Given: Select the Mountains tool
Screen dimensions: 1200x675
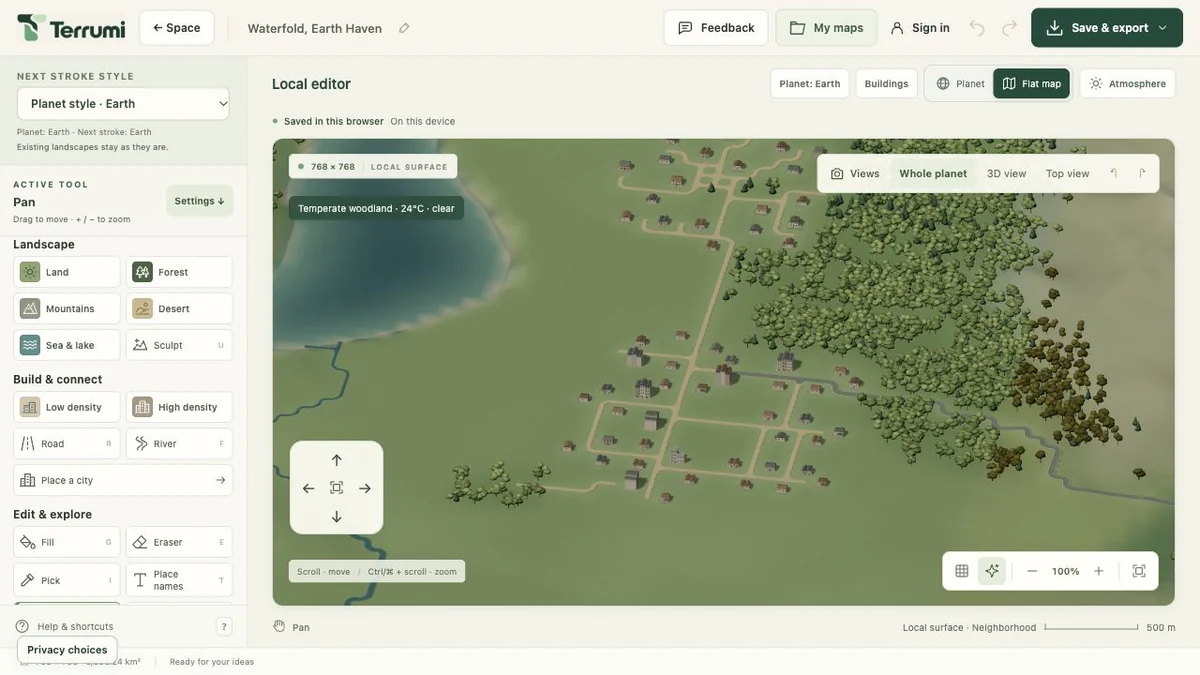Looking at the screenshot, I should [67, 309].
